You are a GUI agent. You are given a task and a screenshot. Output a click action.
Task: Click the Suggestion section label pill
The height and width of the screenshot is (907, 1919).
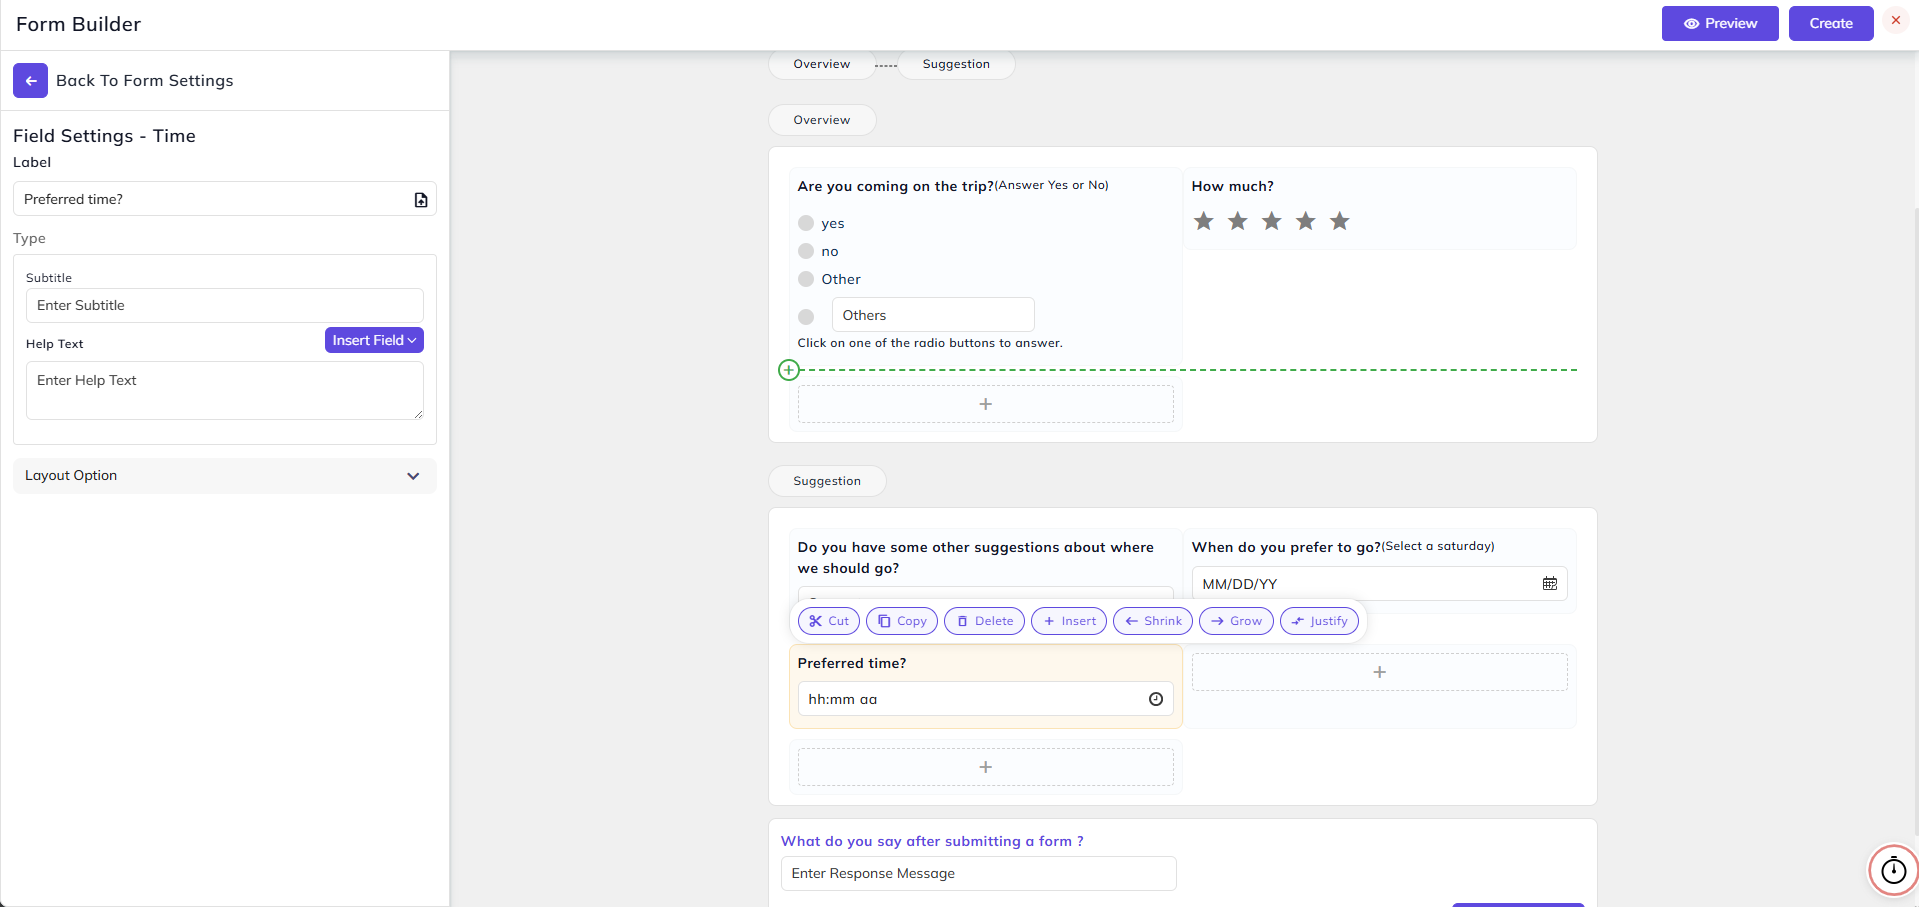827,481
